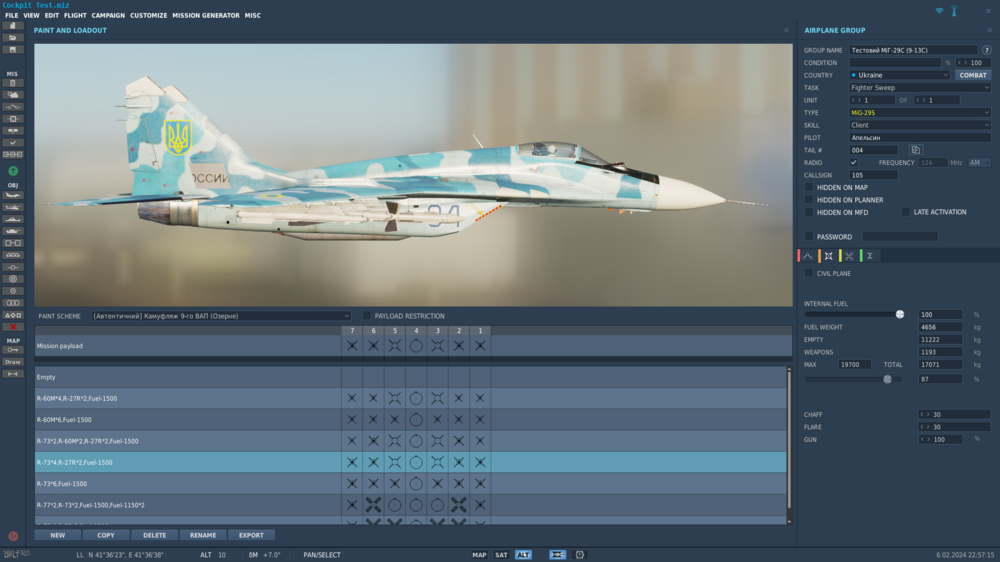Viewport: 1000px width, 562px height.
Task: Select the distance ruler tool
Action: 13,374
